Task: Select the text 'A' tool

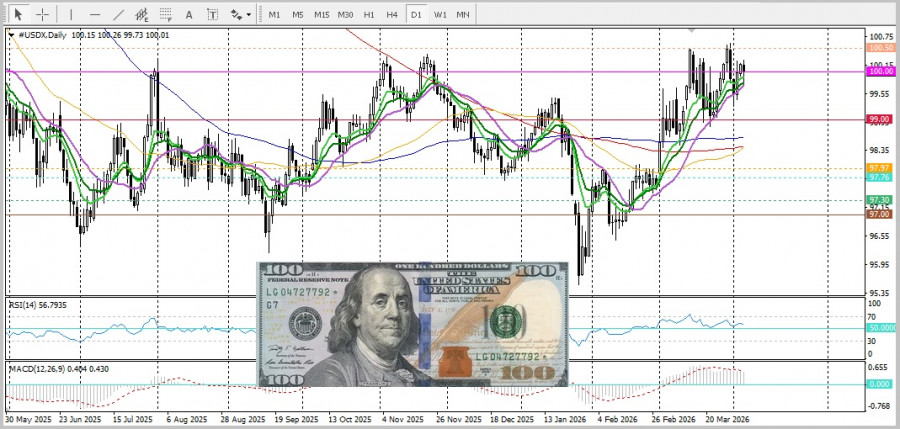Action: 189,15
